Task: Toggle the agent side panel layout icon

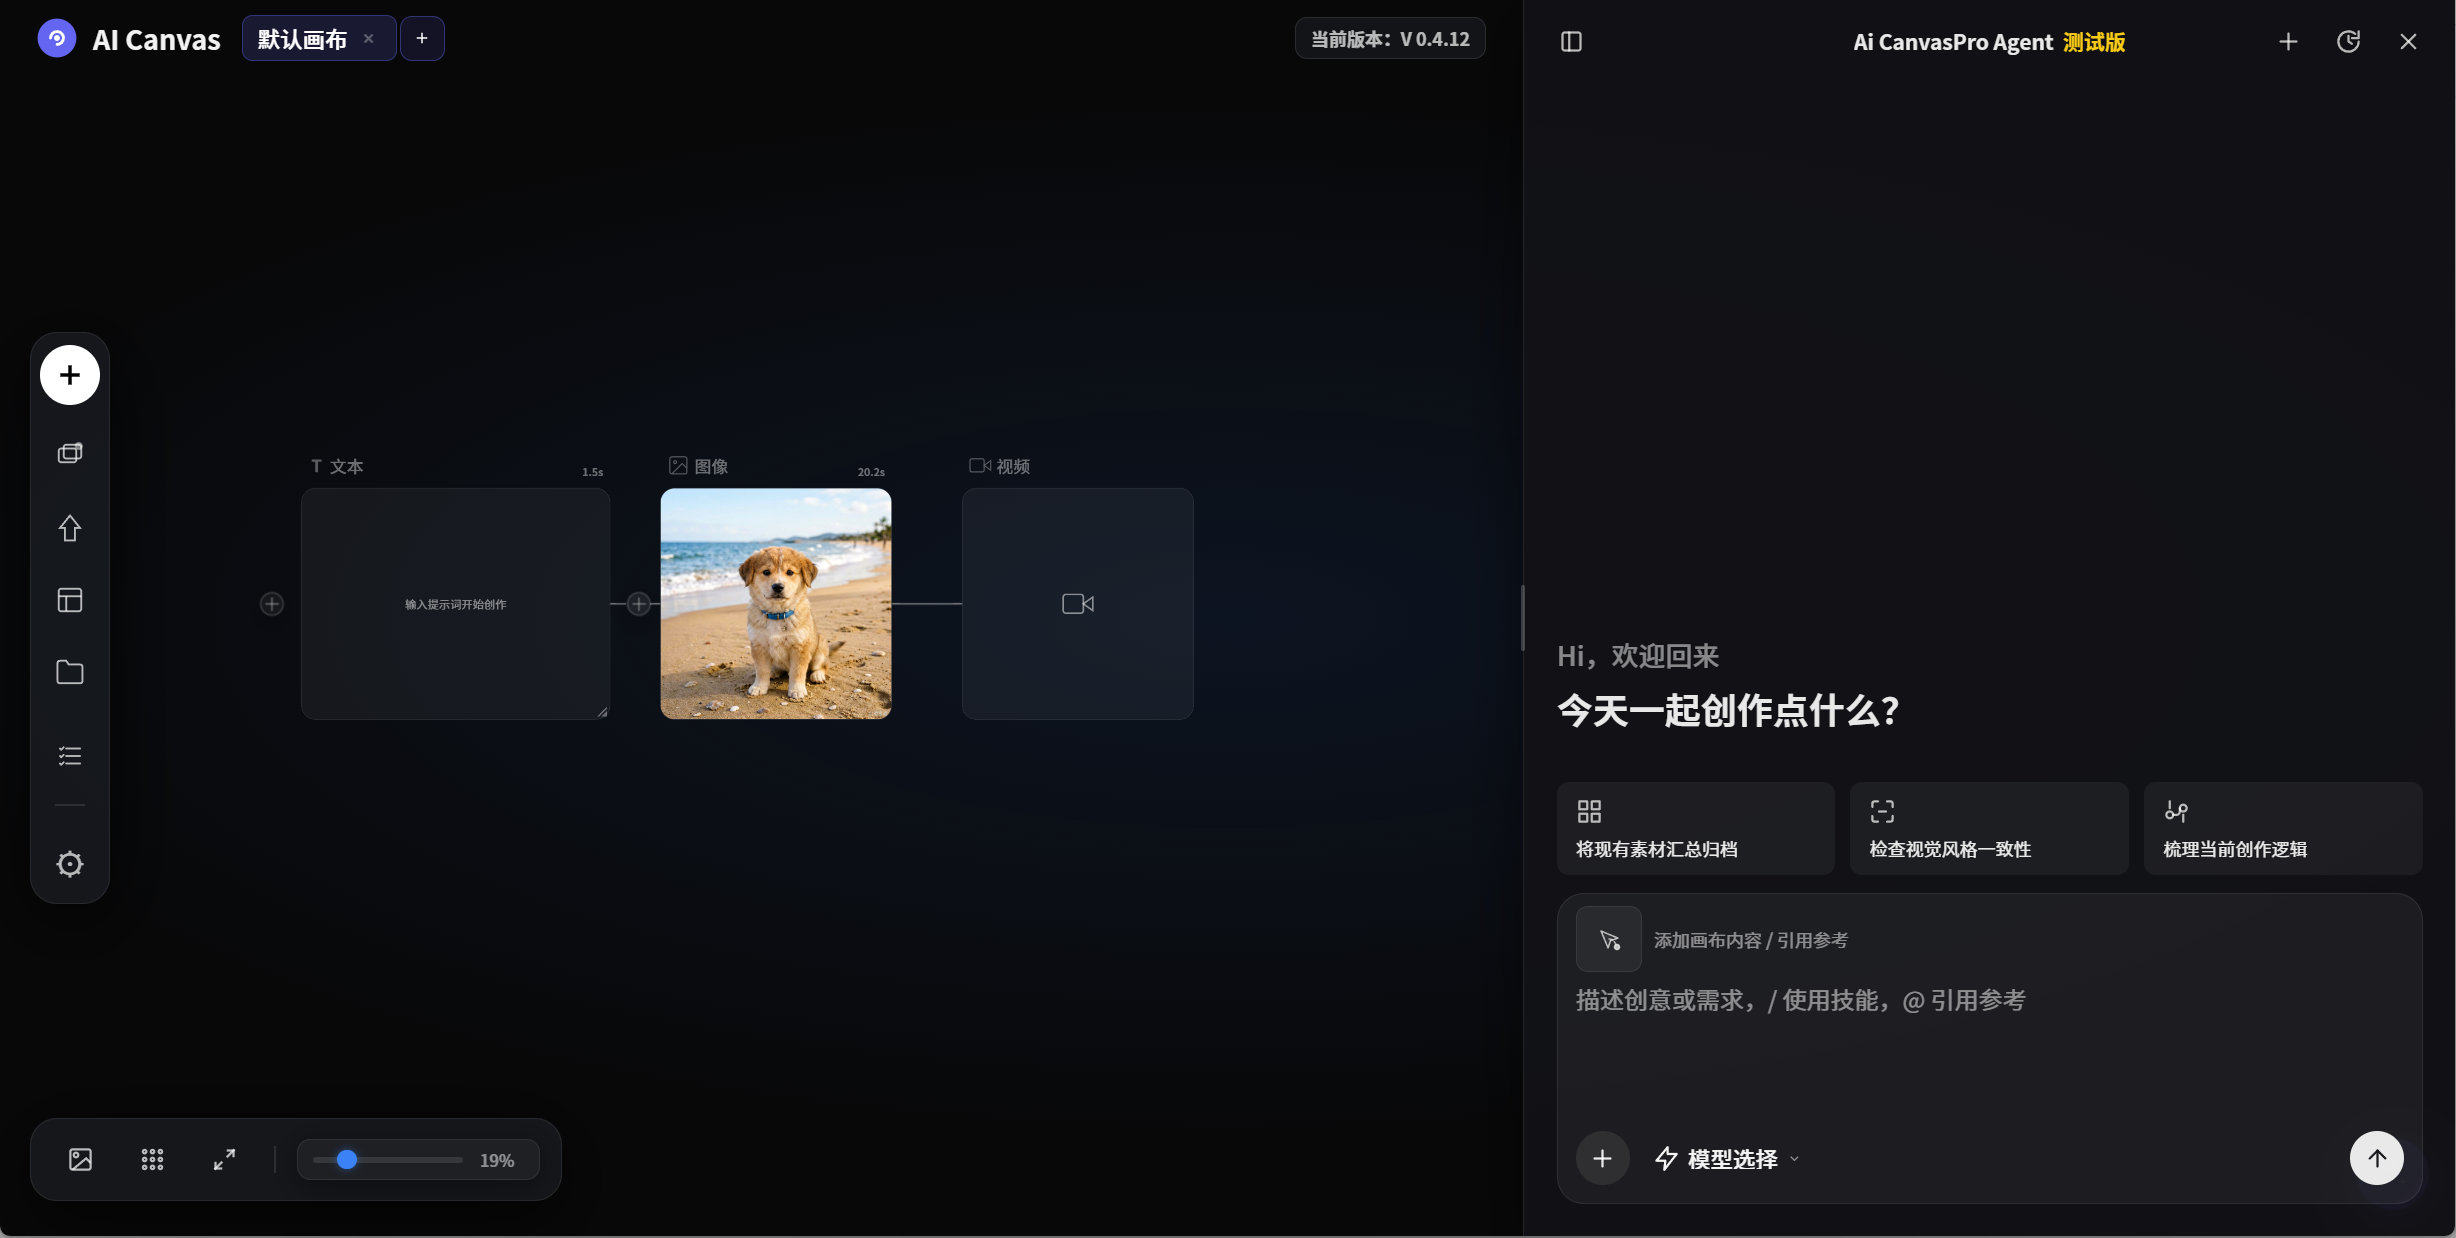Action: pos(1571,42)
